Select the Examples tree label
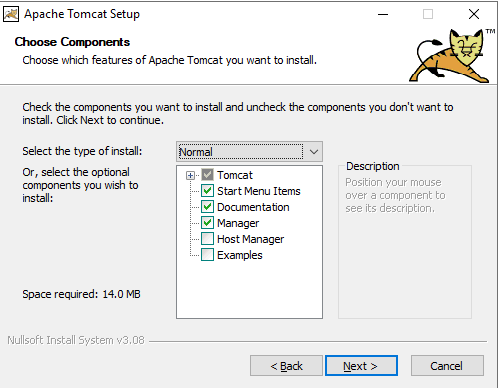The height and width of the screenshot is (388, 499). (x=240, y=255)
